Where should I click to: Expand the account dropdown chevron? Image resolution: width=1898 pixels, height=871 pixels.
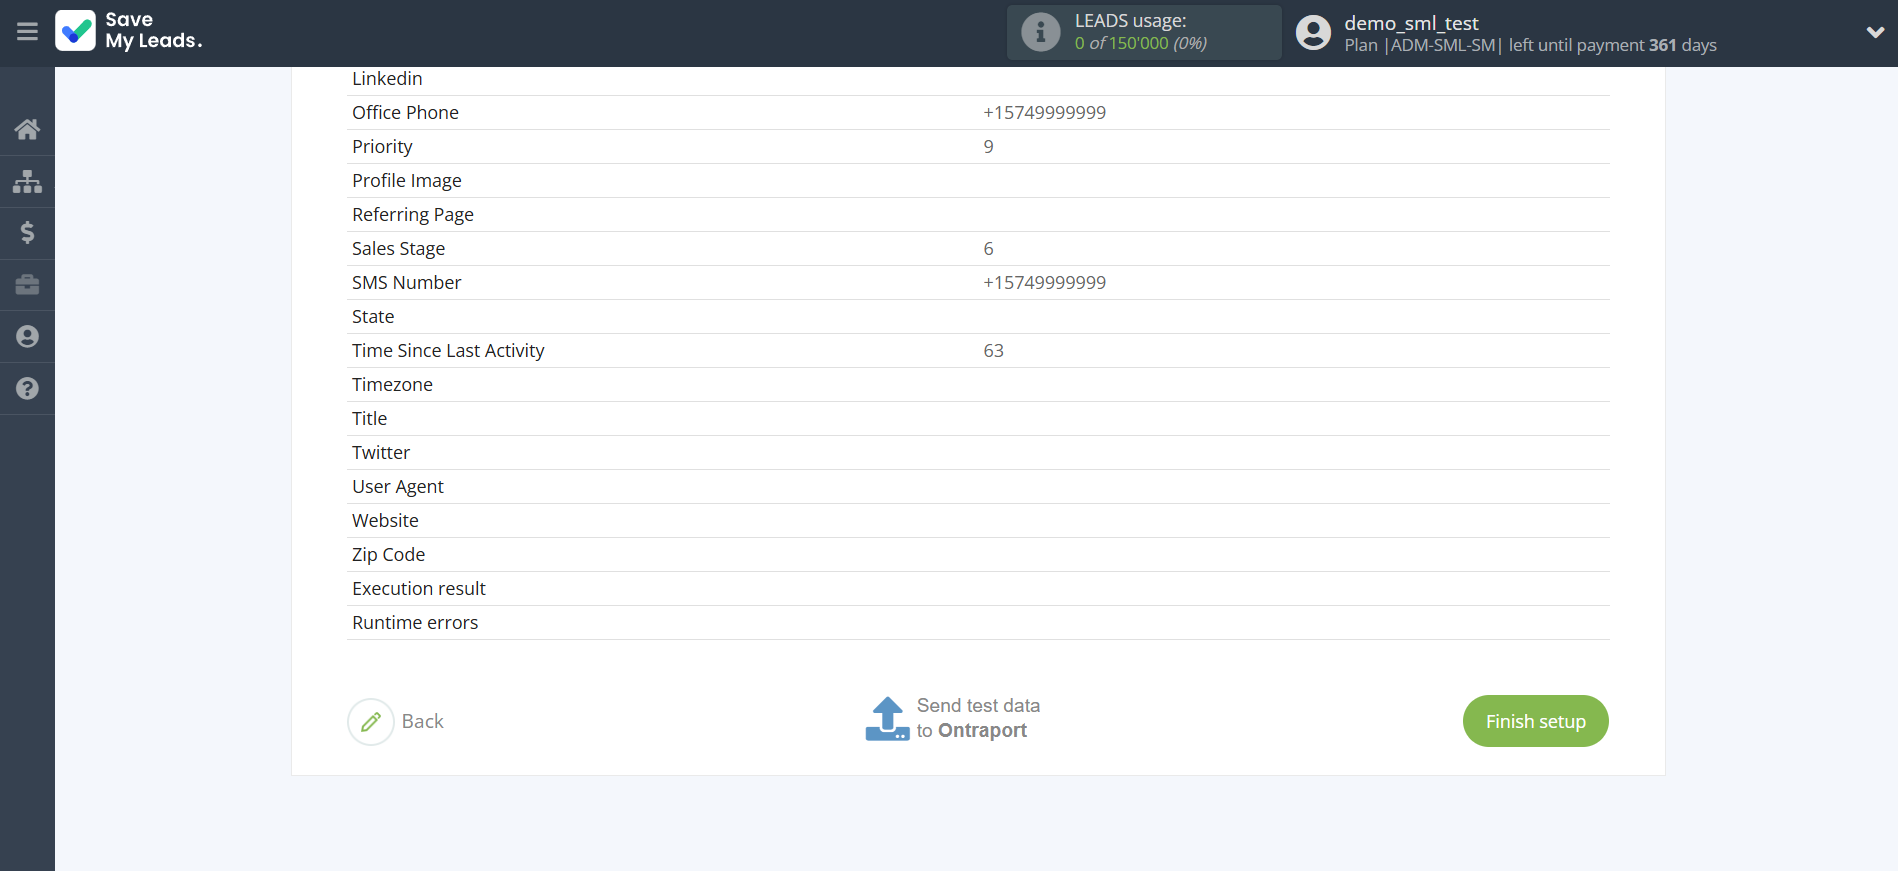pos(1875,32)
